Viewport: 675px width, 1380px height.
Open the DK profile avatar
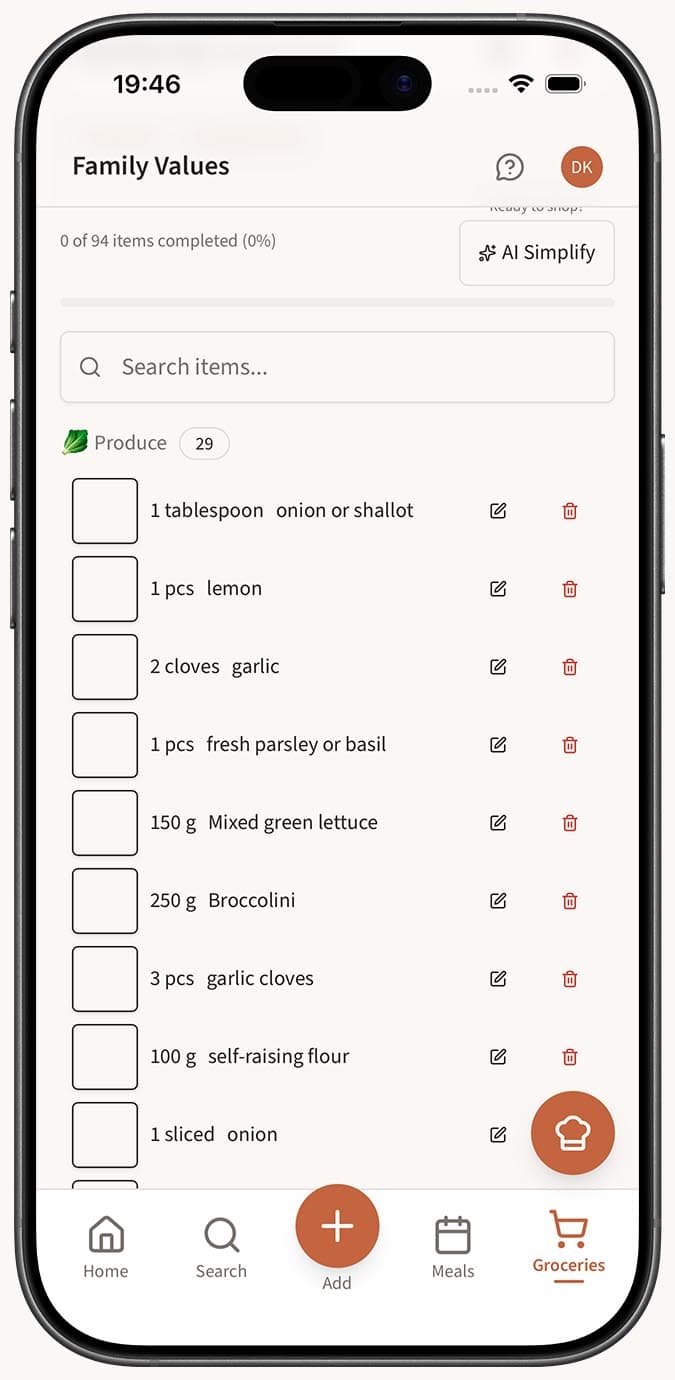pyautogui.click(x=581, y=167)
